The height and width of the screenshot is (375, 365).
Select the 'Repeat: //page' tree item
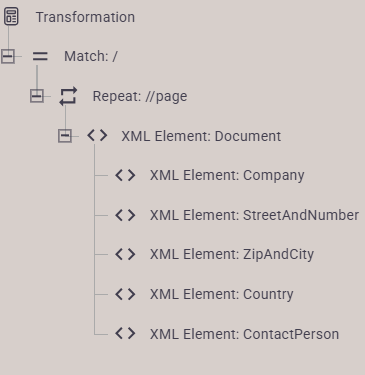click(140, 96)
